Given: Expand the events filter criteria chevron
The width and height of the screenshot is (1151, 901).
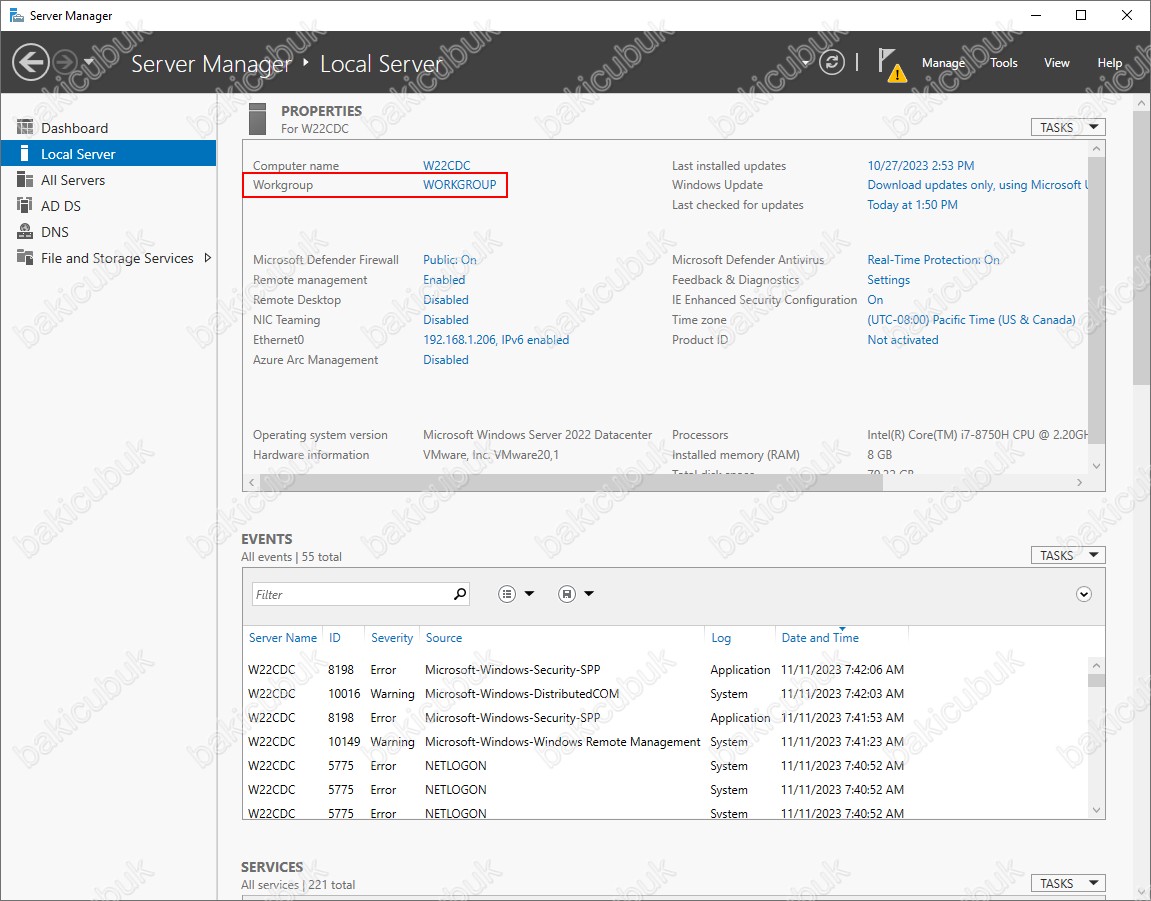Looking at the screenshot, I should (x=1083, y=594).
